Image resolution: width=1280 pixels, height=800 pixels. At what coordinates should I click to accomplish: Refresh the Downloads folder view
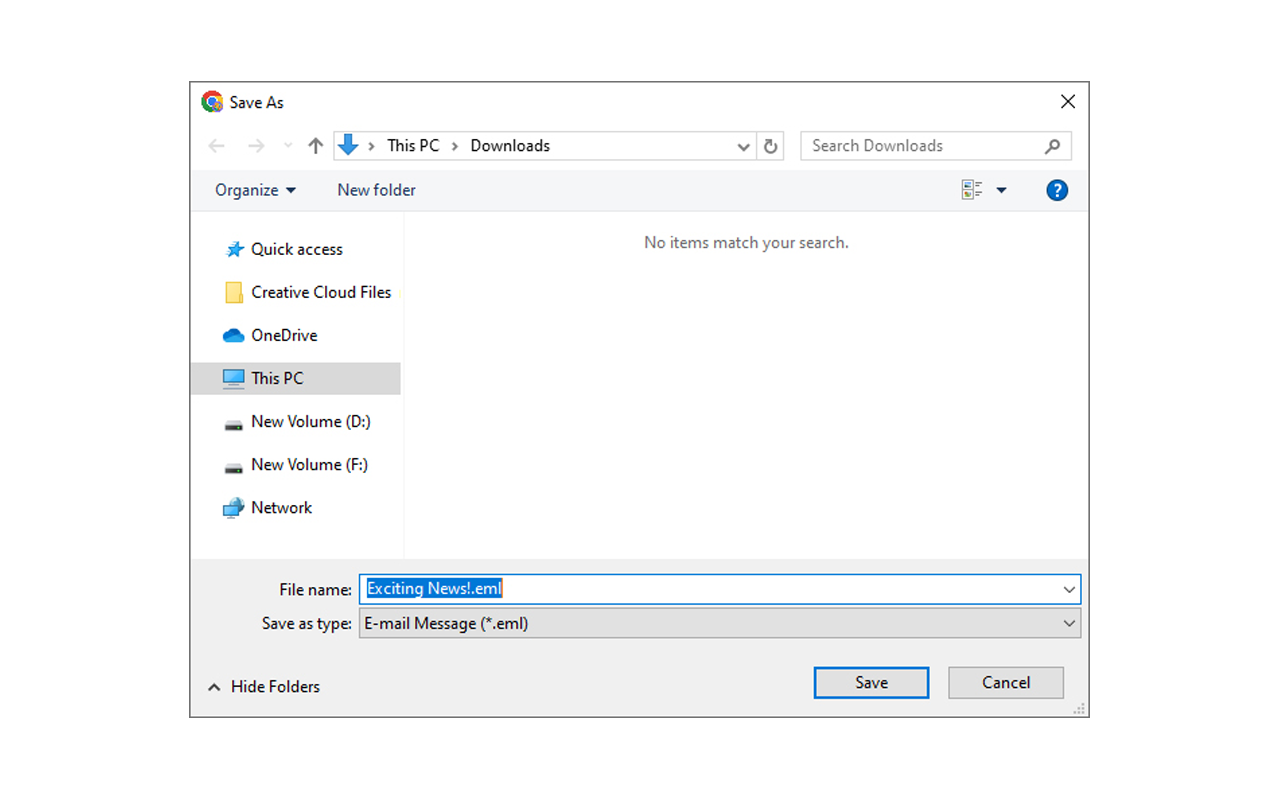click(770, 145)
